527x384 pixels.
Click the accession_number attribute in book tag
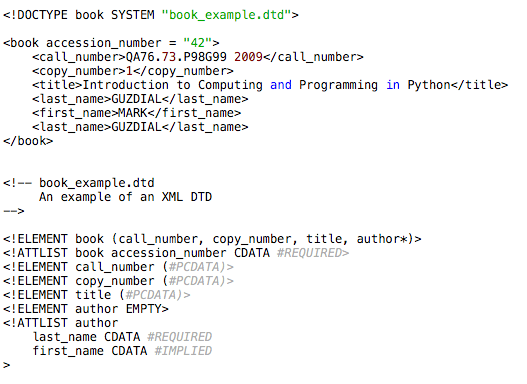104,43
